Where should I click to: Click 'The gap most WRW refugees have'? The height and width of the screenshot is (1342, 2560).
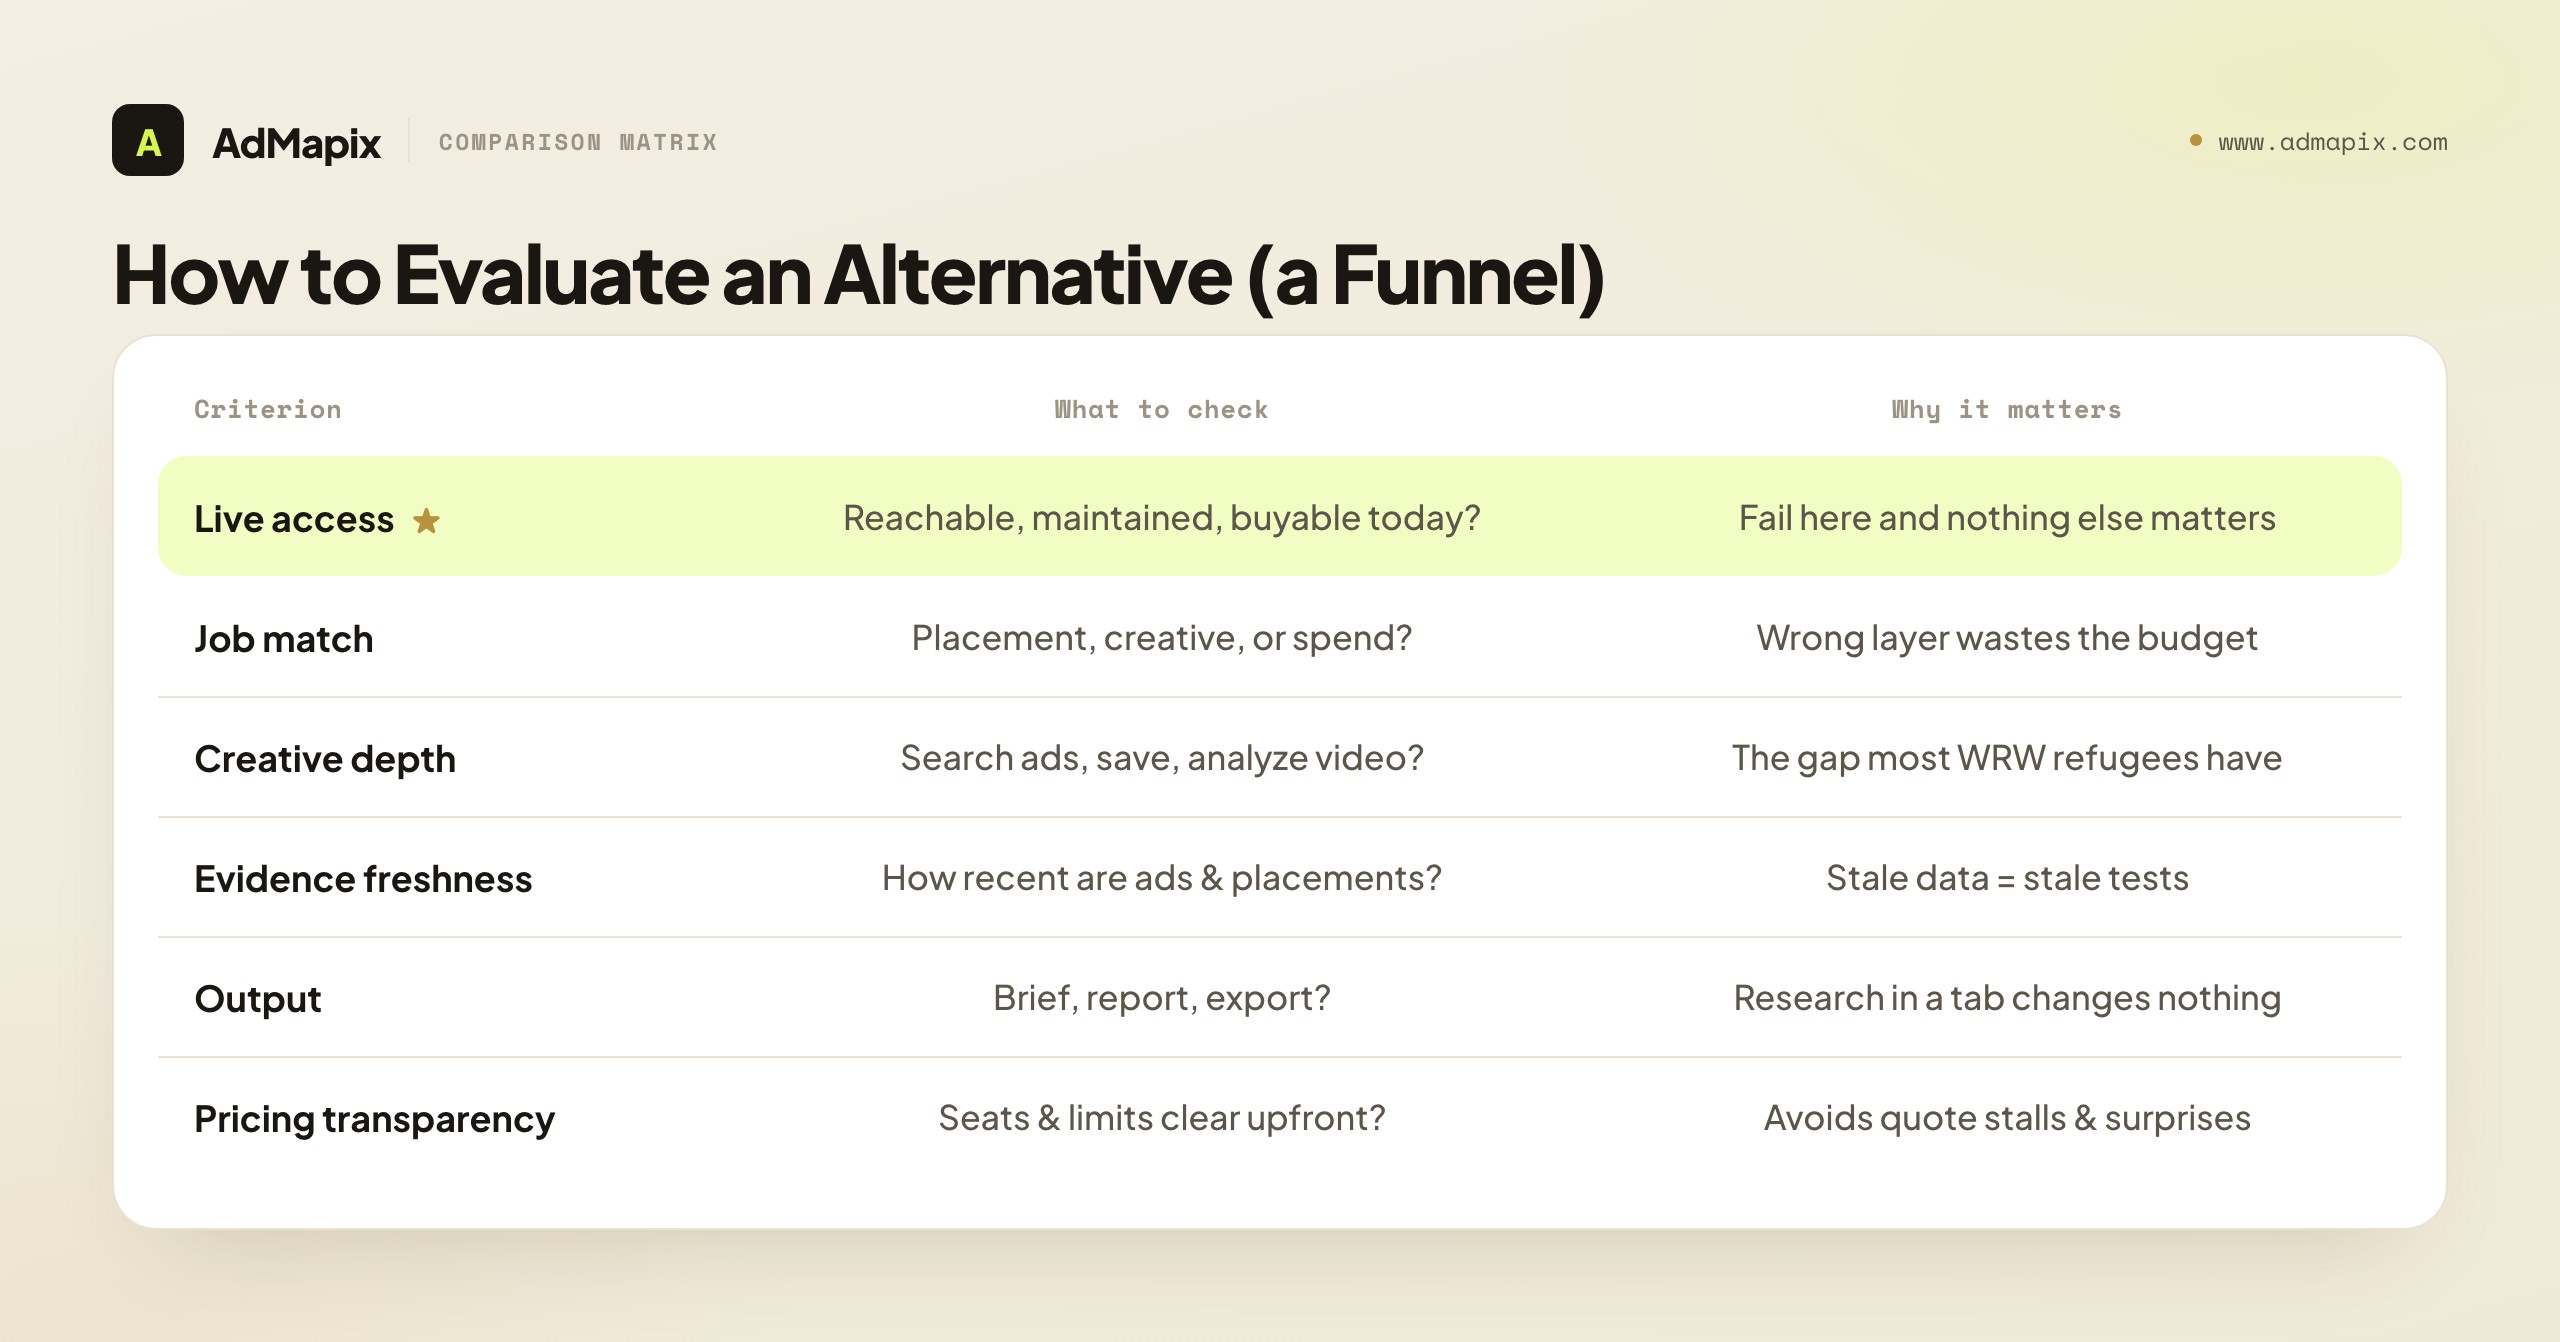2007,758
